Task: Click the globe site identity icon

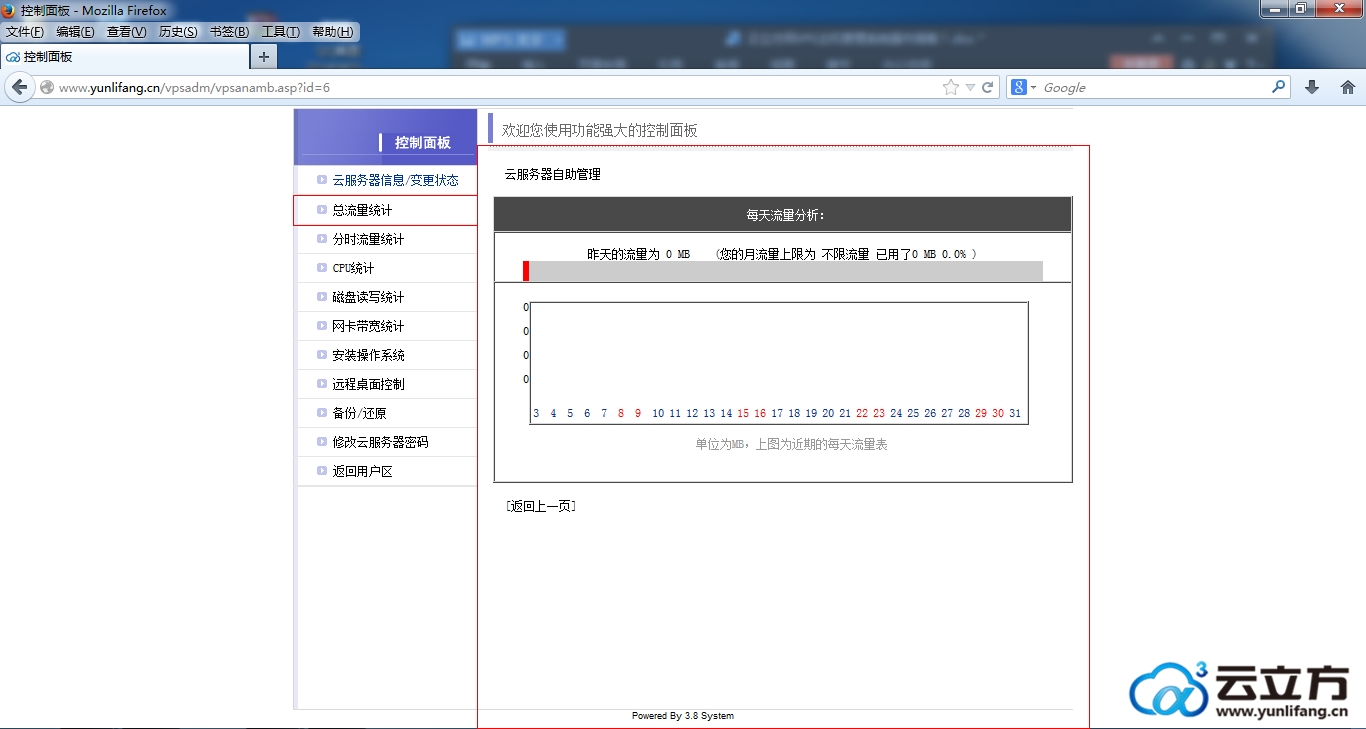Action: click(x=47, y=87)
